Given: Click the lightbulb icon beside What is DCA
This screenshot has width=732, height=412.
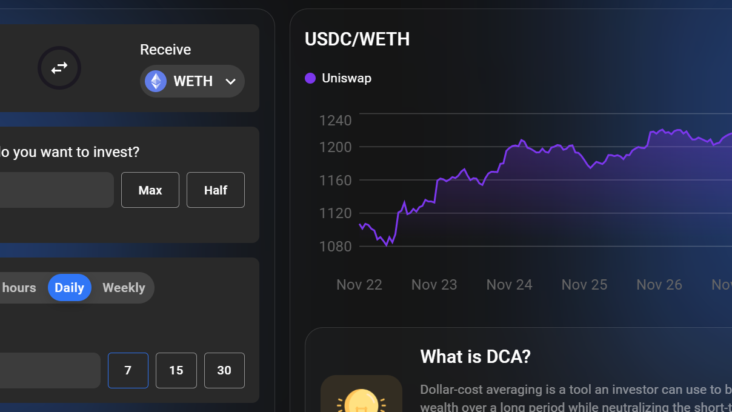Looking at the screenshot, I should (361, 400).
